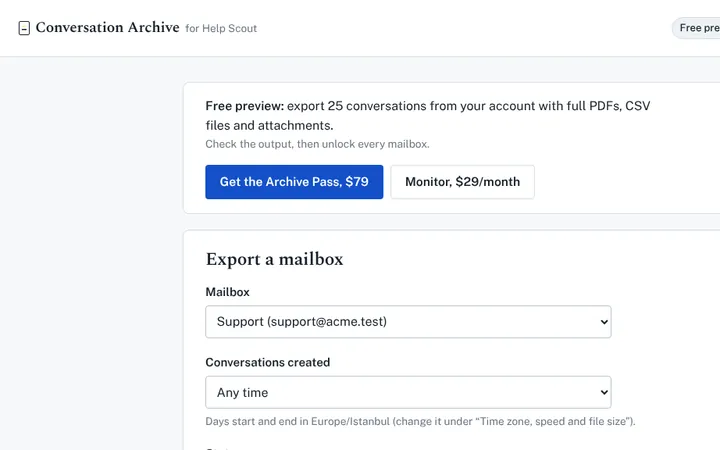Viewport: 720px width, 450px height.
Task: Click the 'Conversations created' field label
Action: (x=268, y=362)
